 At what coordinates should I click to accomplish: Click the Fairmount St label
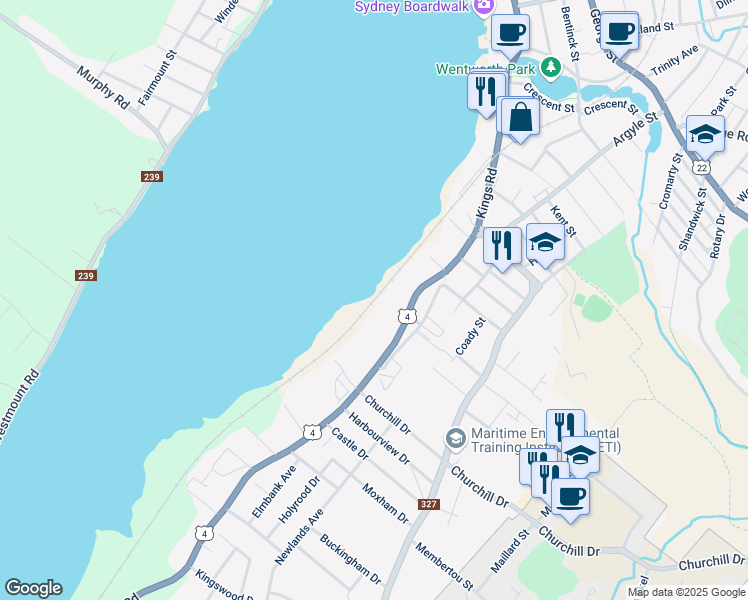157,78
